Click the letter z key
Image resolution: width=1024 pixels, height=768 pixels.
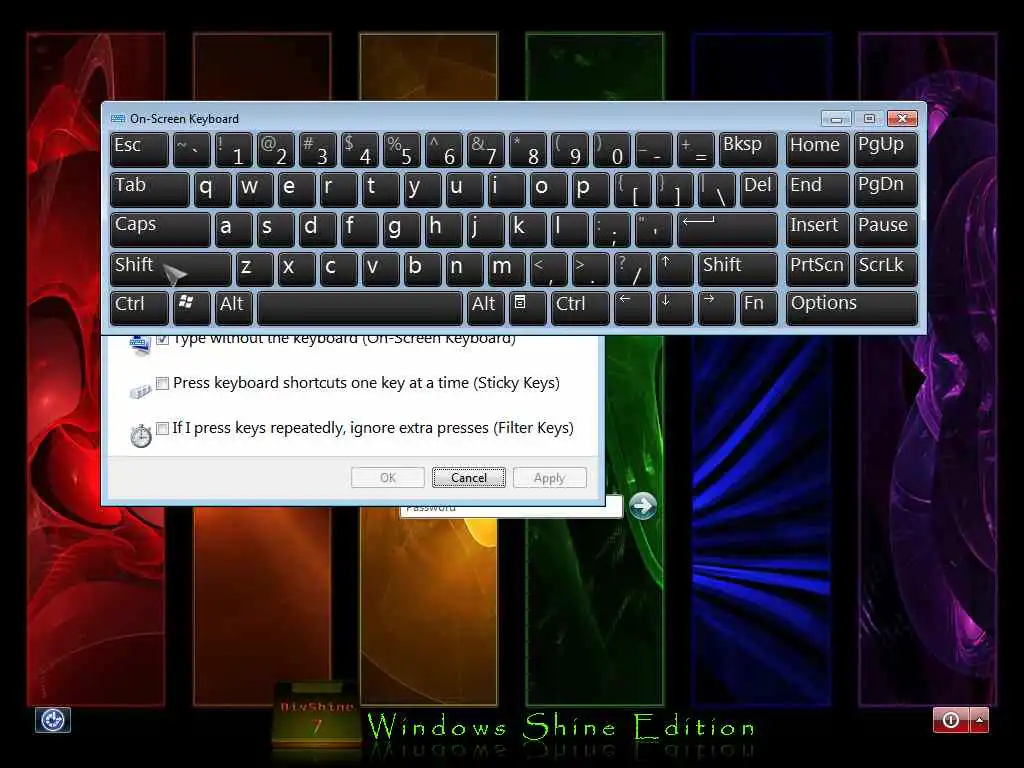[254, 268]
